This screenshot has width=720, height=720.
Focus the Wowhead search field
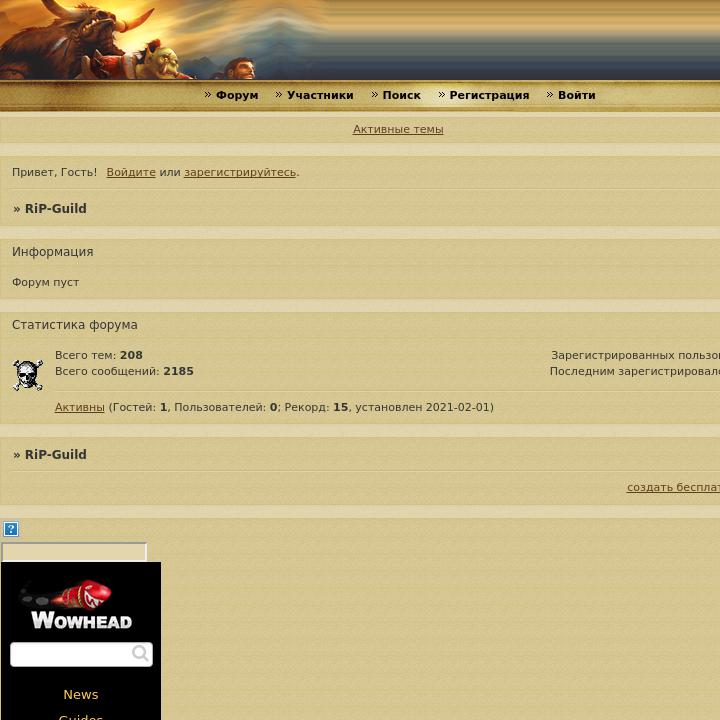point(81,654)
